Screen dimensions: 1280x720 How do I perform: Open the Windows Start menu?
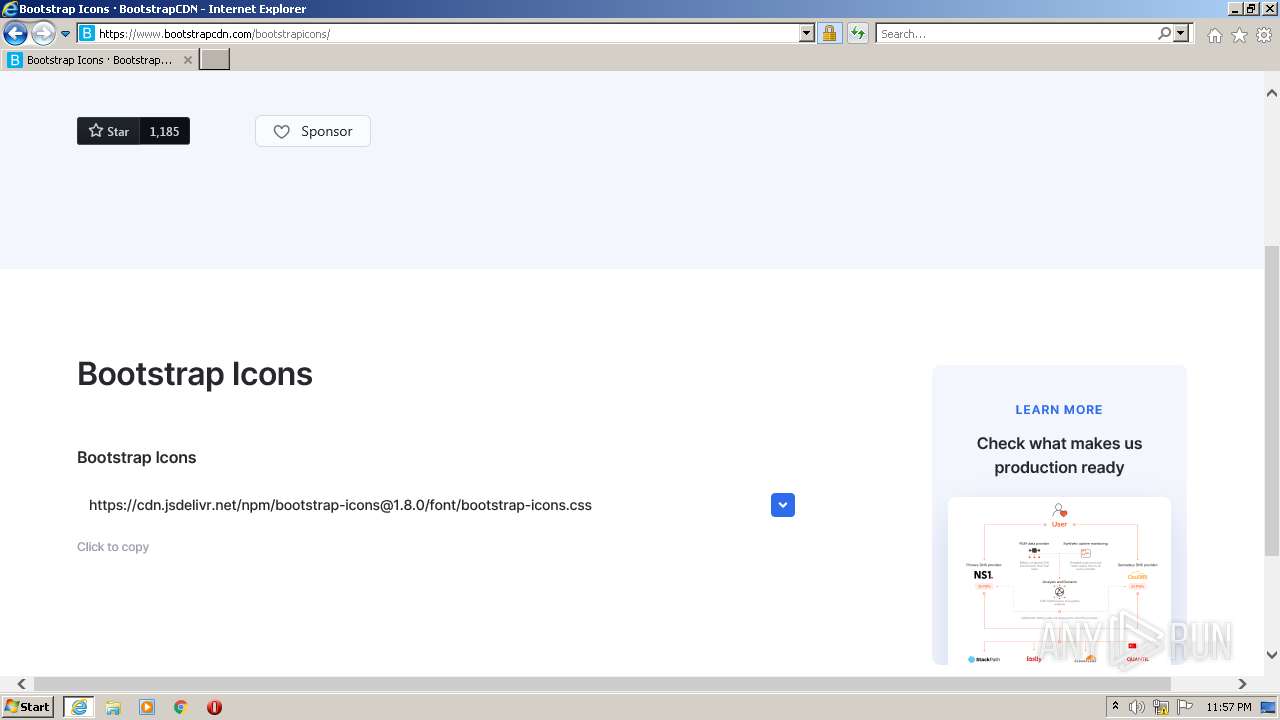(x=27, y=707)
